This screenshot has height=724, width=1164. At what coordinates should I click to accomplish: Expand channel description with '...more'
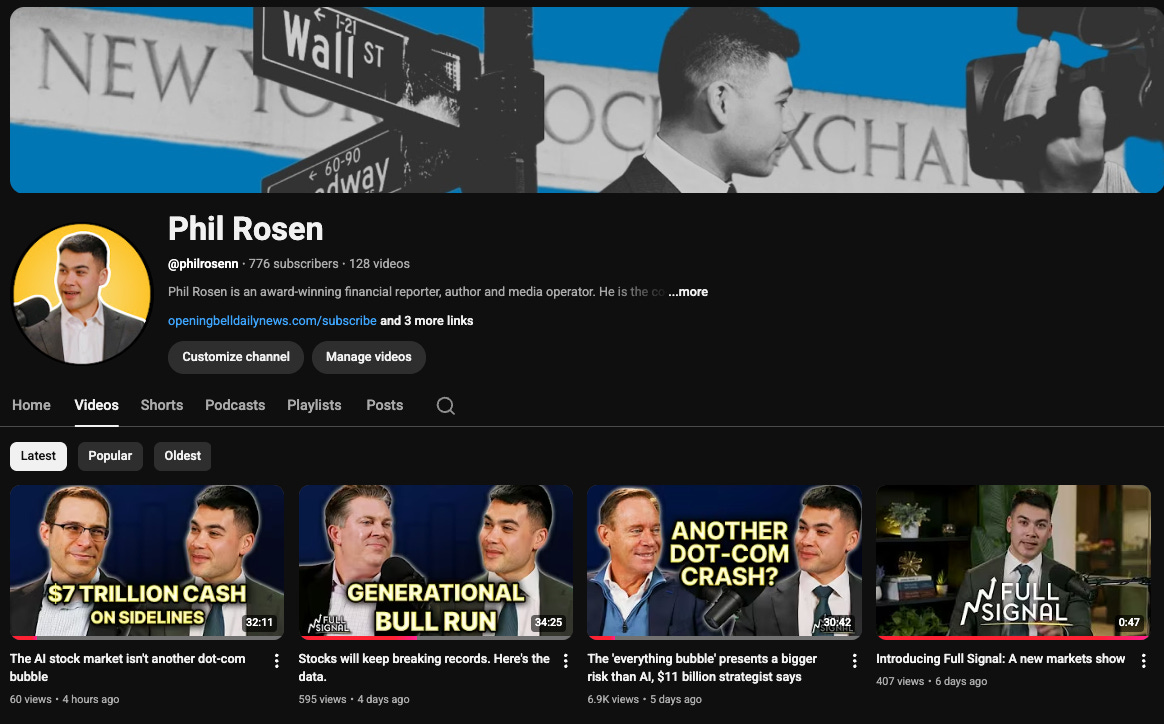coord(688,292)
